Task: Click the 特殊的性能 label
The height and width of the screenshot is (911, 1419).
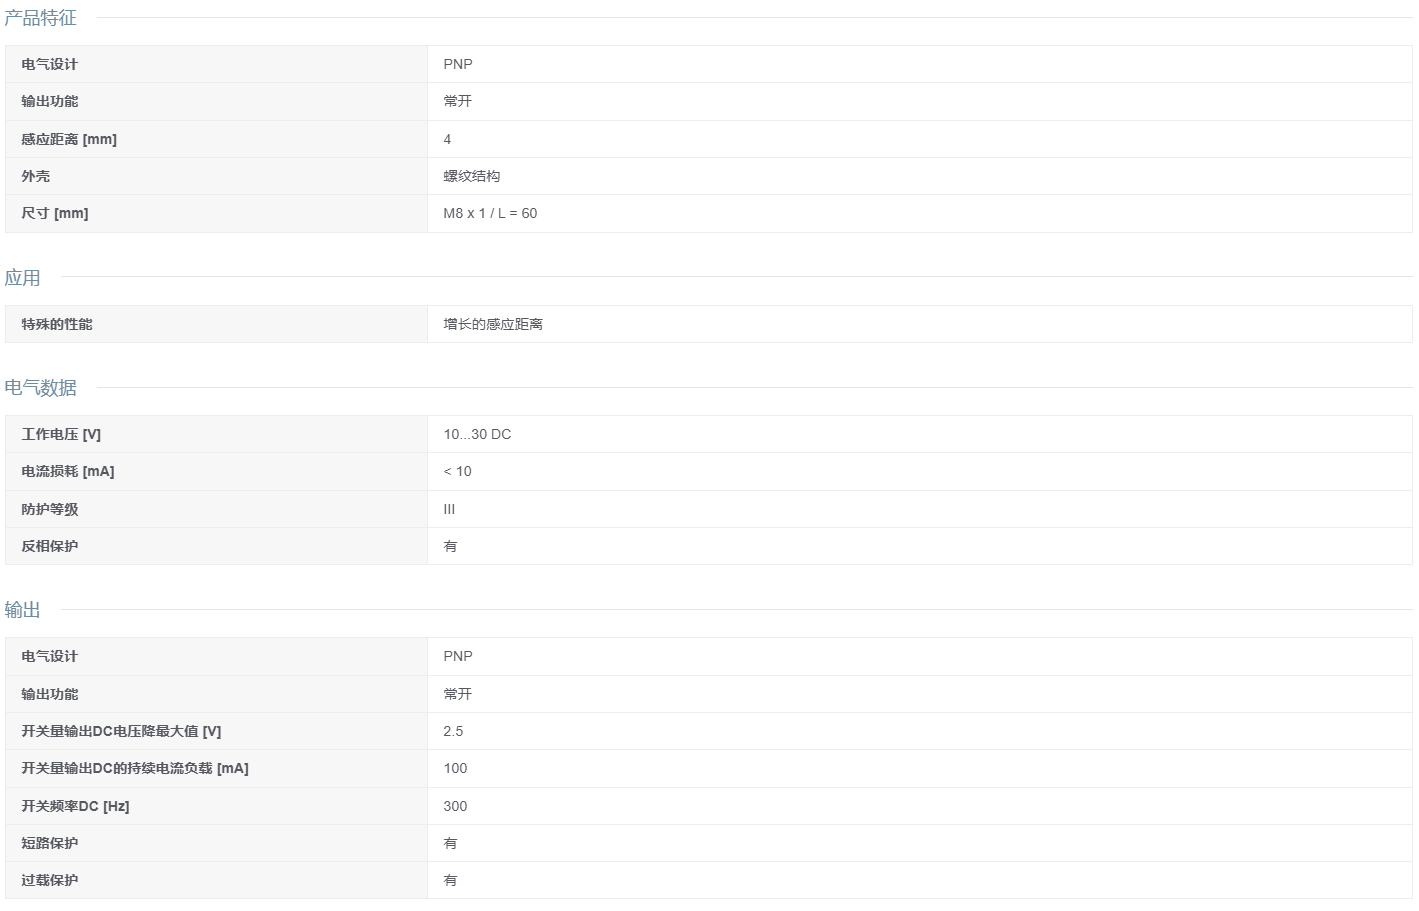Action: 57,324
